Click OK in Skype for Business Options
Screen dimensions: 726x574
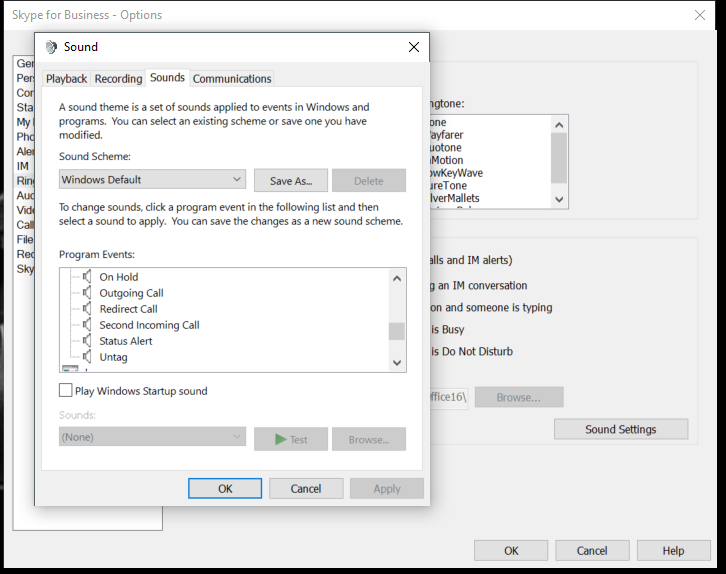pyautogui.click(x=511, y=550)
